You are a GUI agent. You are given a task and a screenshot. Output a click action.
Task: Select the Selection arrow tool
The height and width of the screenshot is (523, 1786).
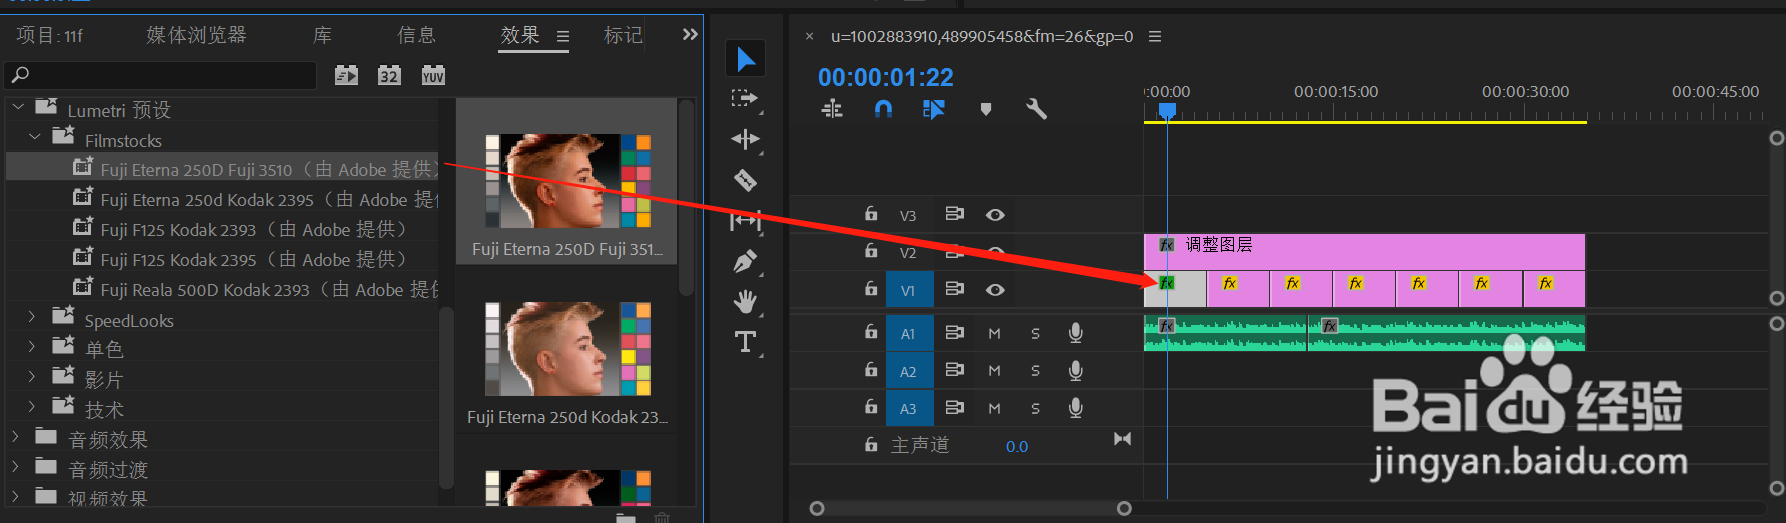[745, 59]
